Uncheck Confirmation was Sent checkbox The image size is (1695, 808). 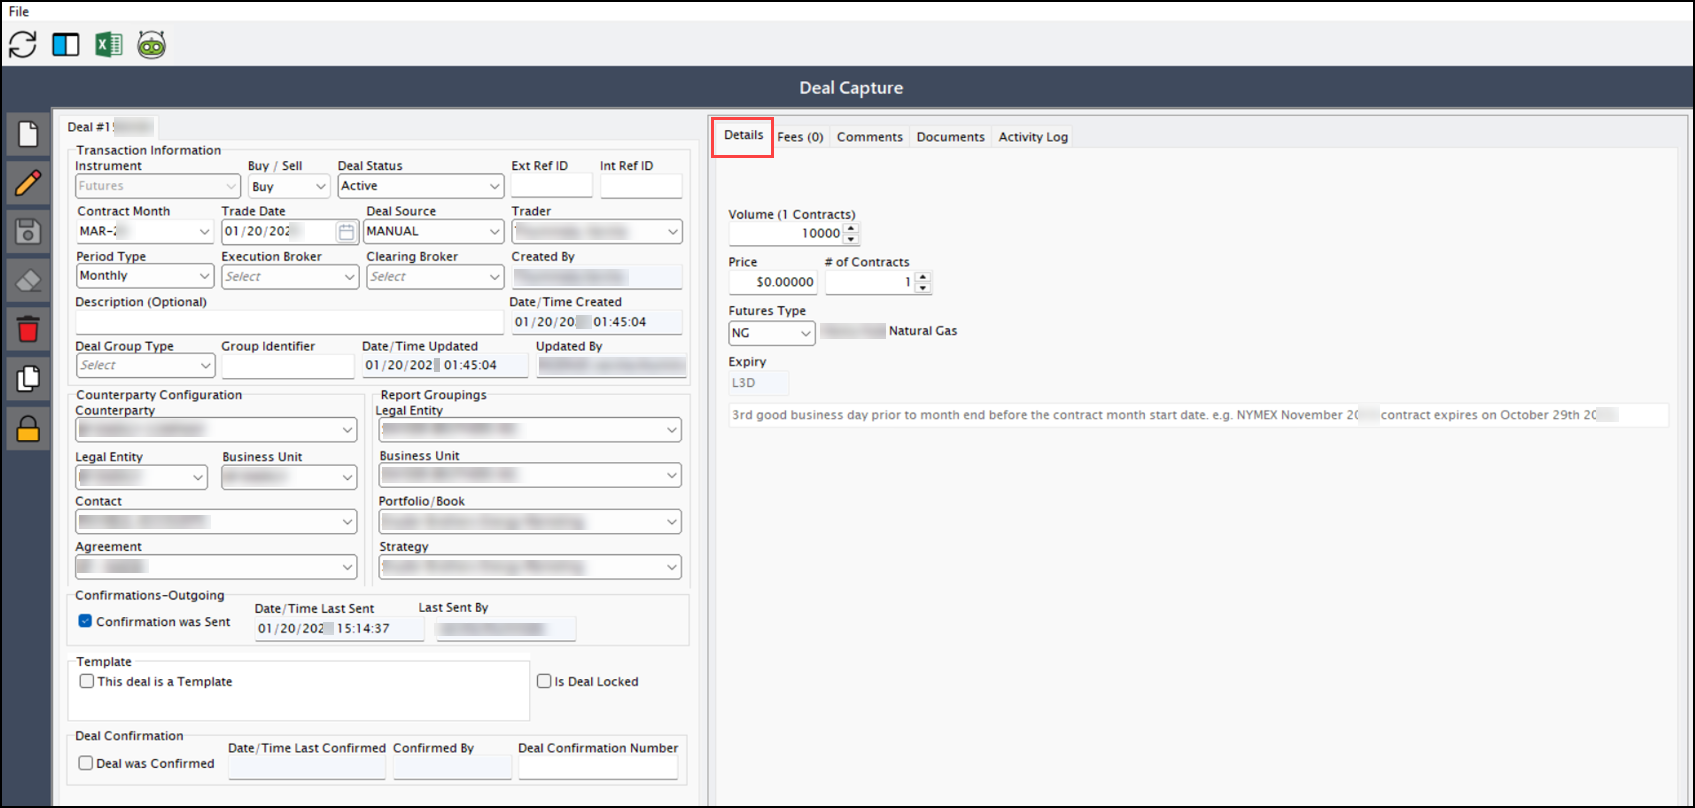pos(85,621)
